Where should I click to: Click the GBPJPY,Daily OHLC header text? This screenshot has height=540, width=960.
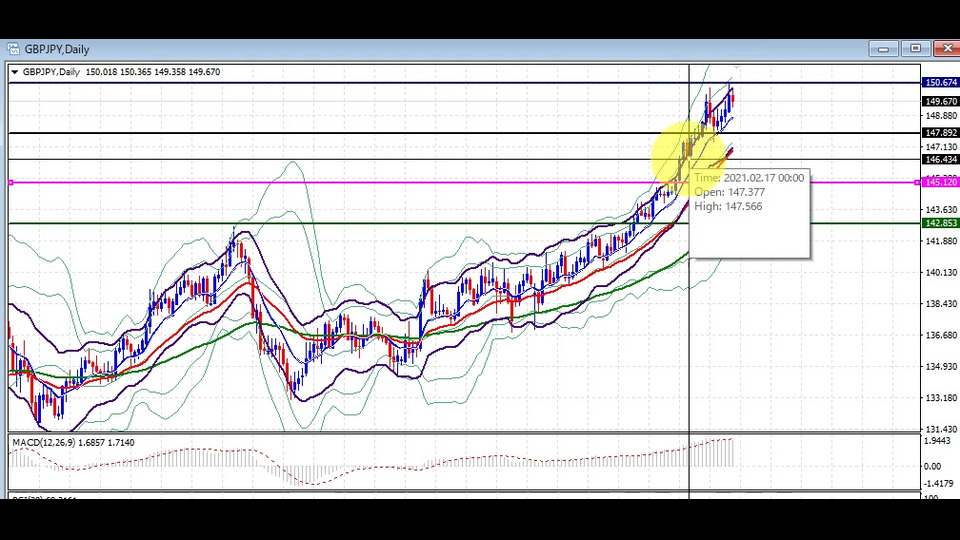[x=121, y=72]
